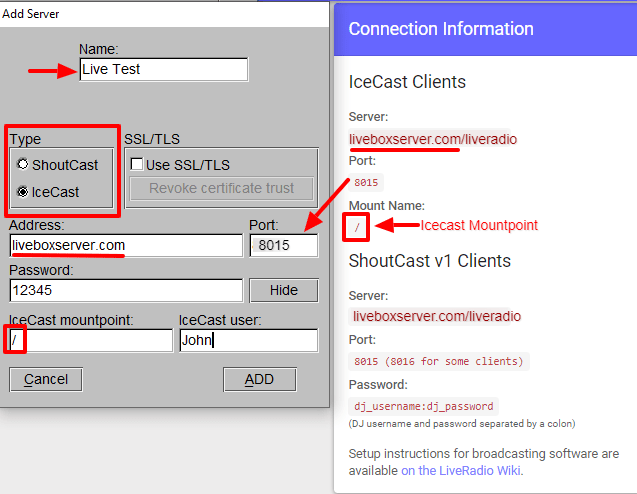637x494 pixels.
Task: Select the IceCast radio button
Action: (x=23, y=191)
